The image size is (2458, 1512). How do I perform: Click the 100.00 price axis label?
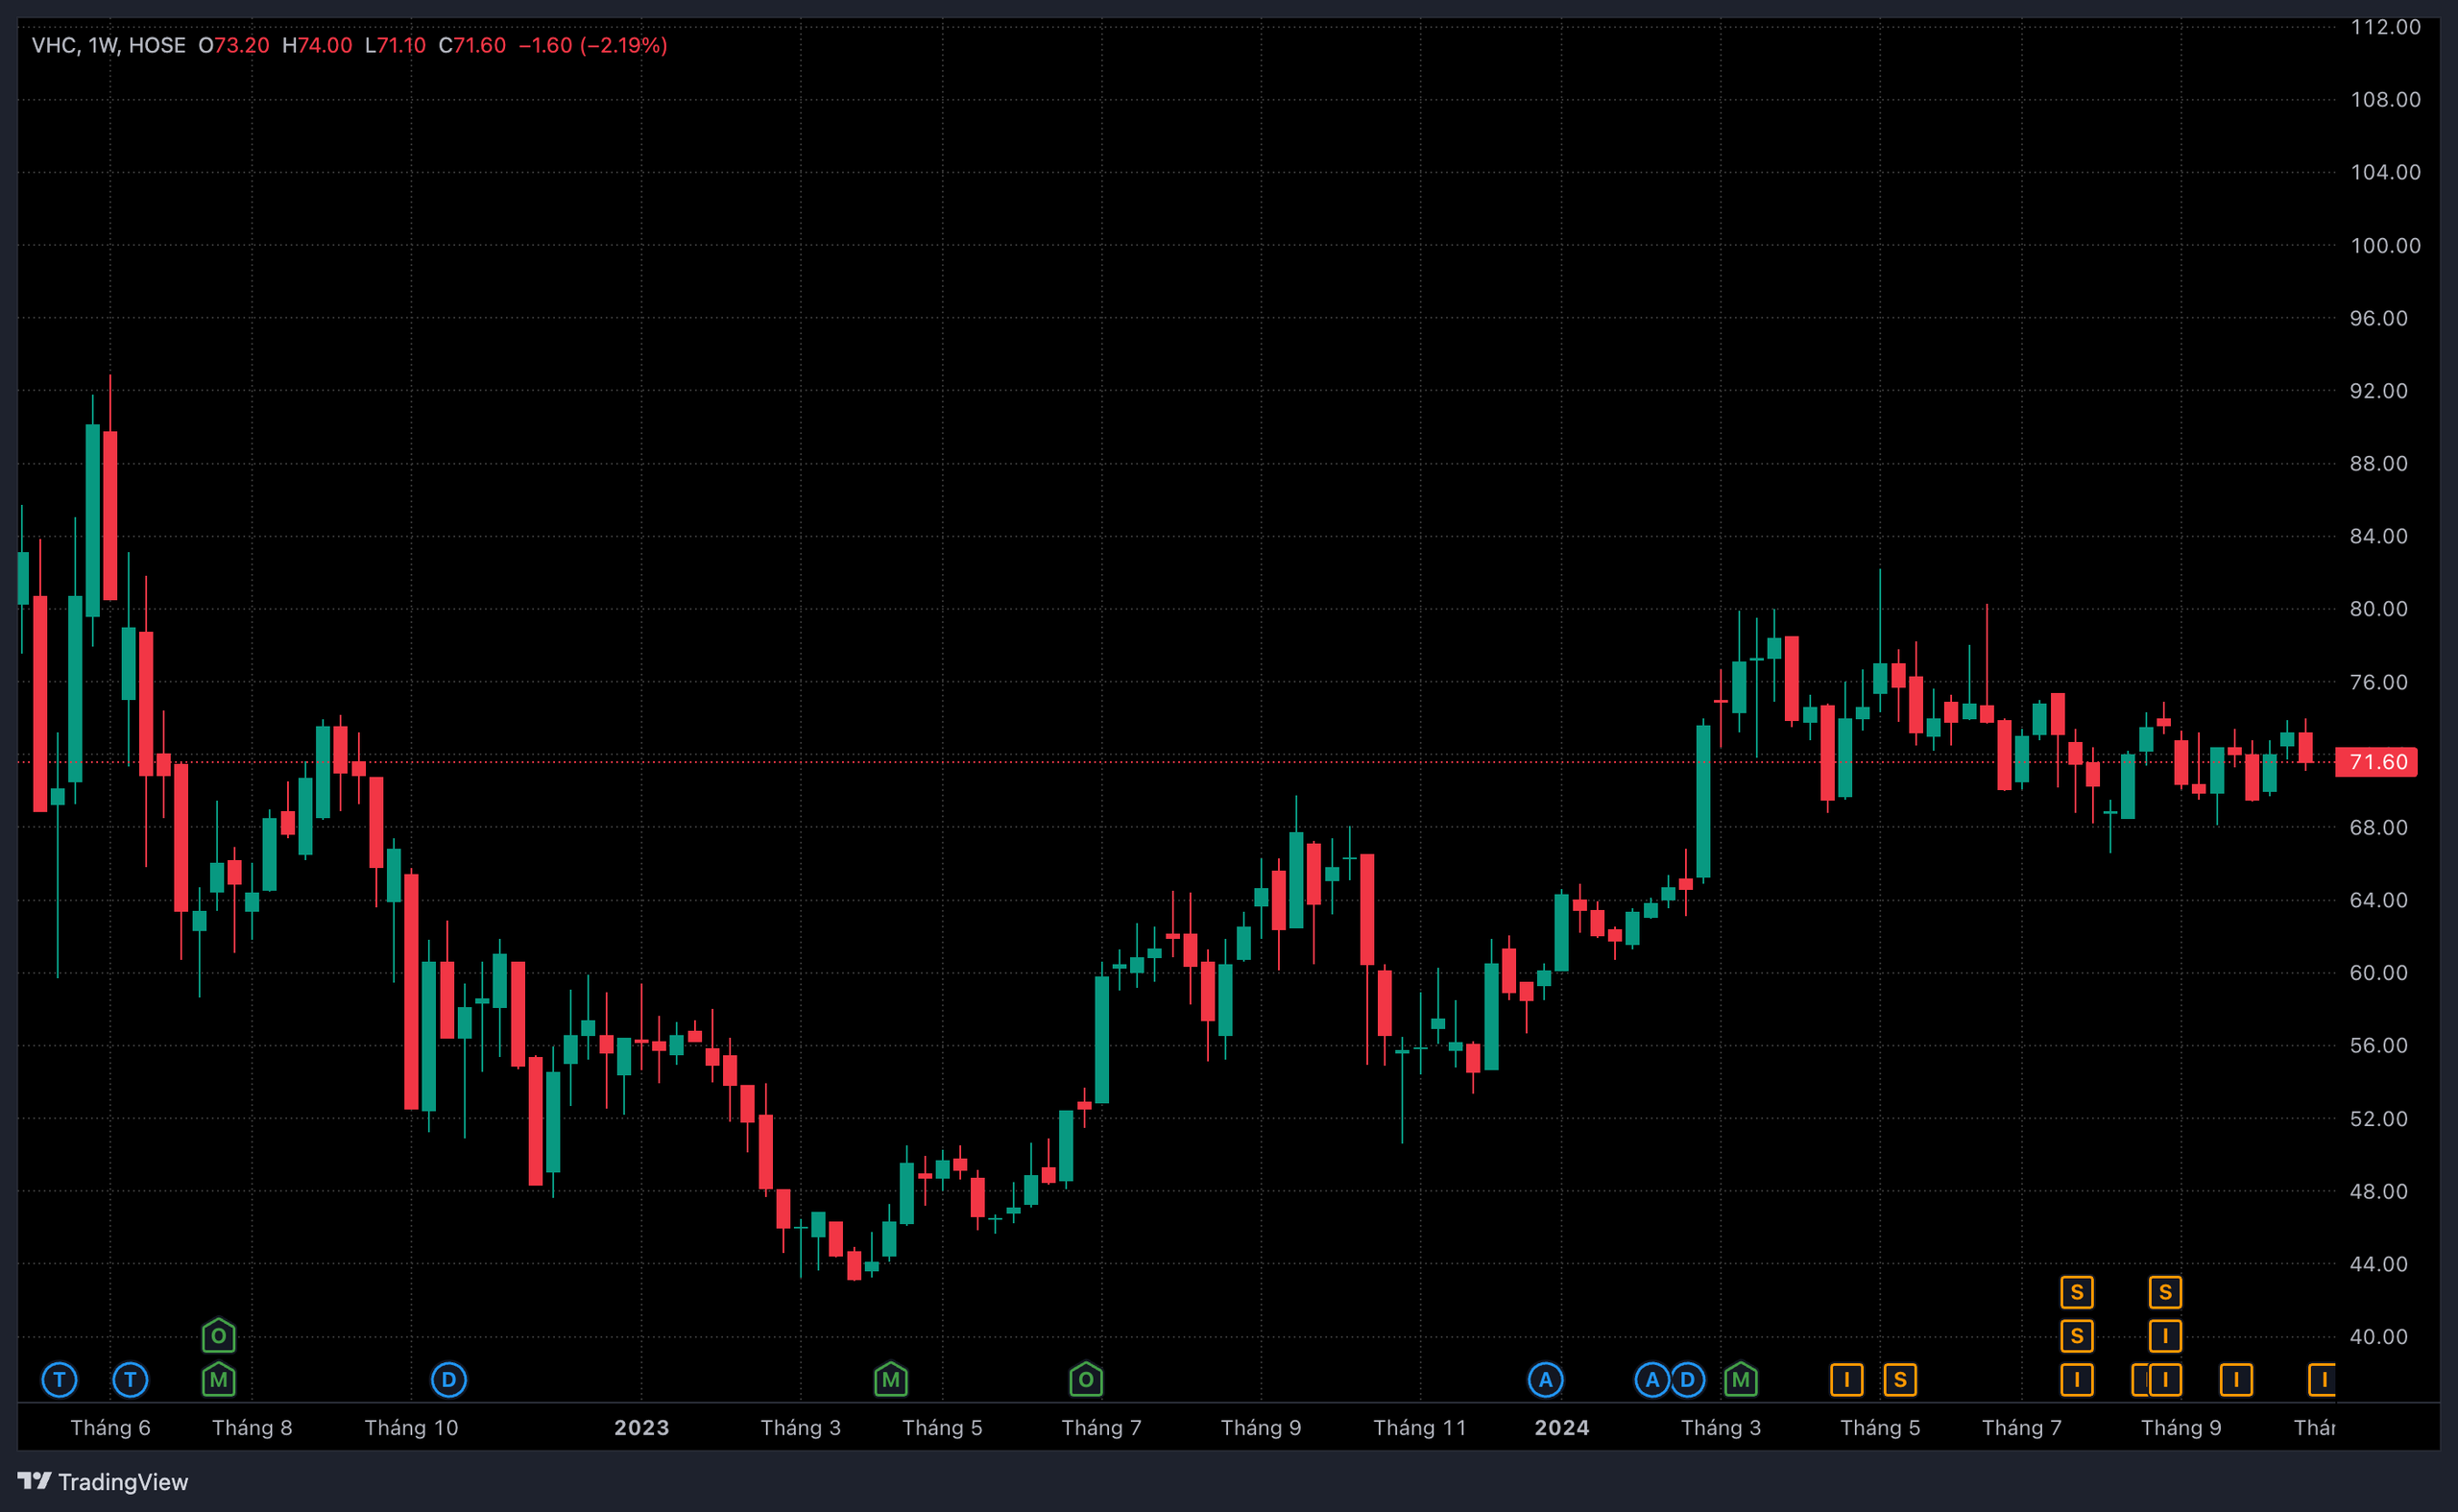click(x=2385, y=245)
